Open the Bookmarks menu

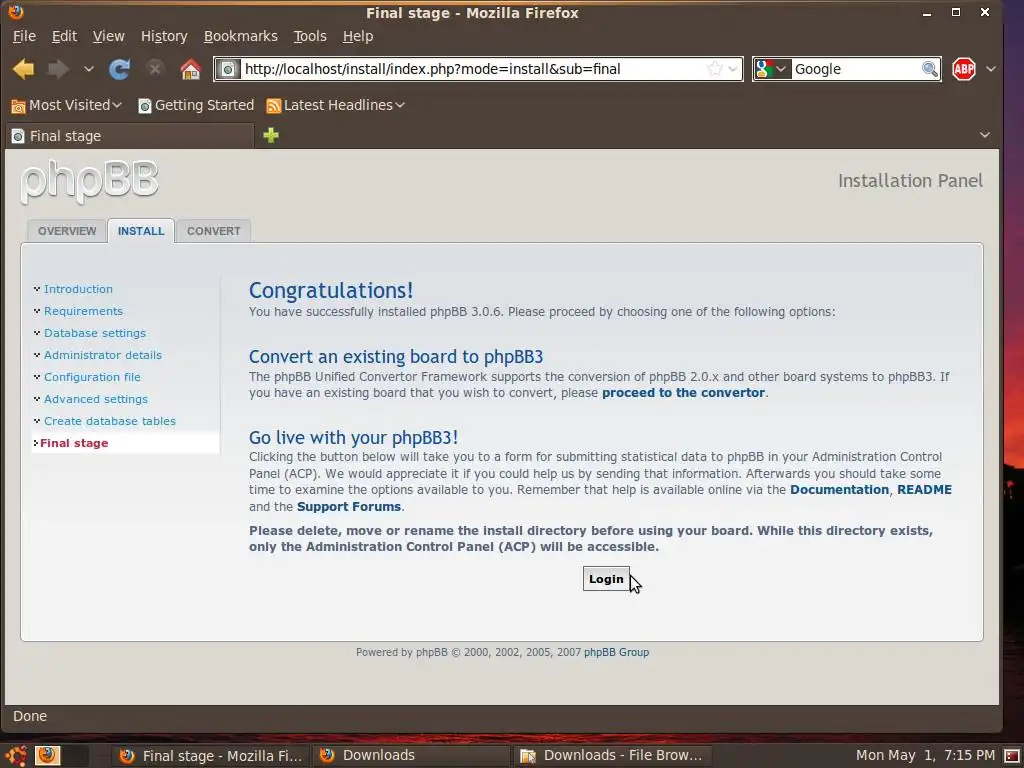pos(240,37)
